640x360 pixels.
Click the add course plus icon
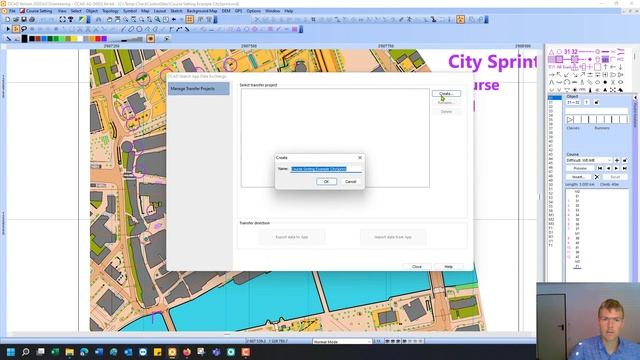[617, 160]
